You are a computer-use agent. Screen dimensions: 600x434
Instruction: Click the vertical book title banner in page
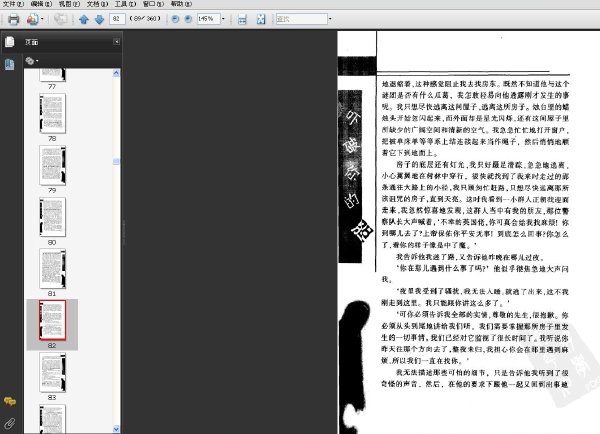[350, 176]
